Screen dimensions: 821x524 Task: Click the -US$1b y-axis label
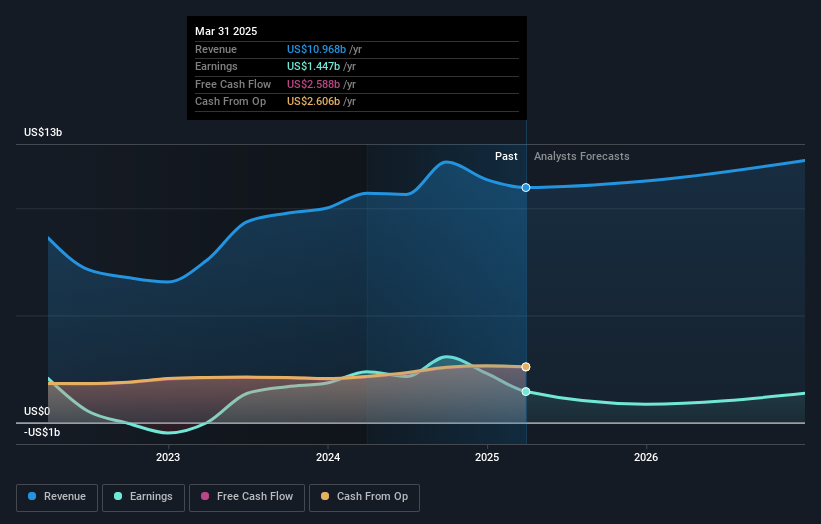pos(42,432)
